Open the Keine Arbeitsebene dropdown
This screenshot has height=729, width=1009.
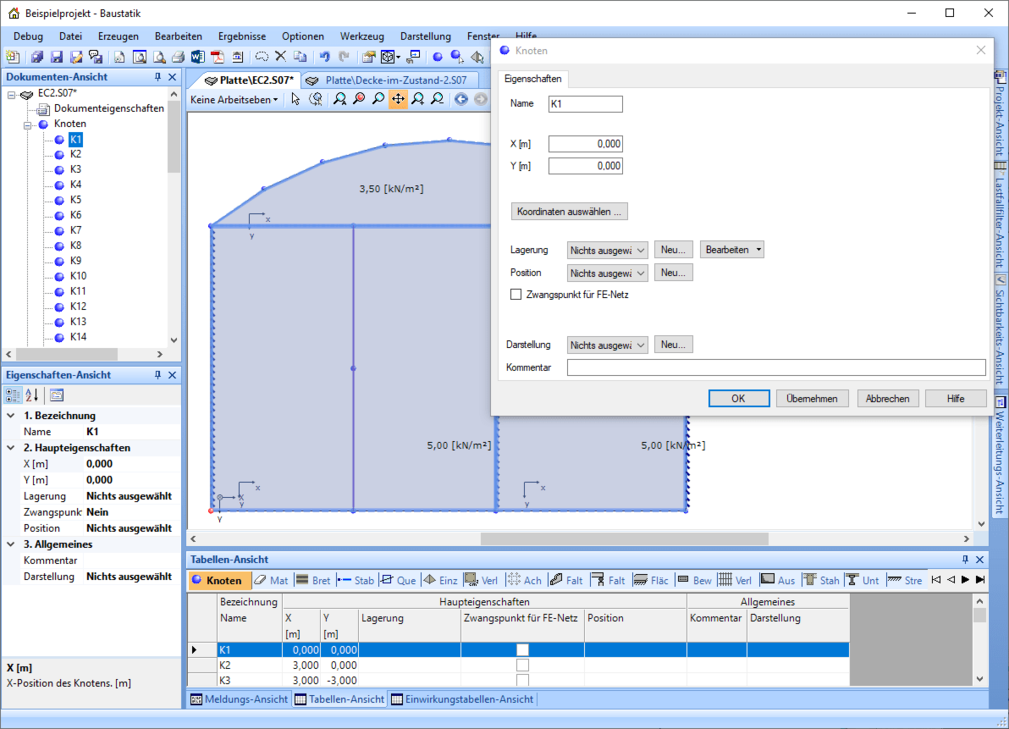(x=235, y=100)
